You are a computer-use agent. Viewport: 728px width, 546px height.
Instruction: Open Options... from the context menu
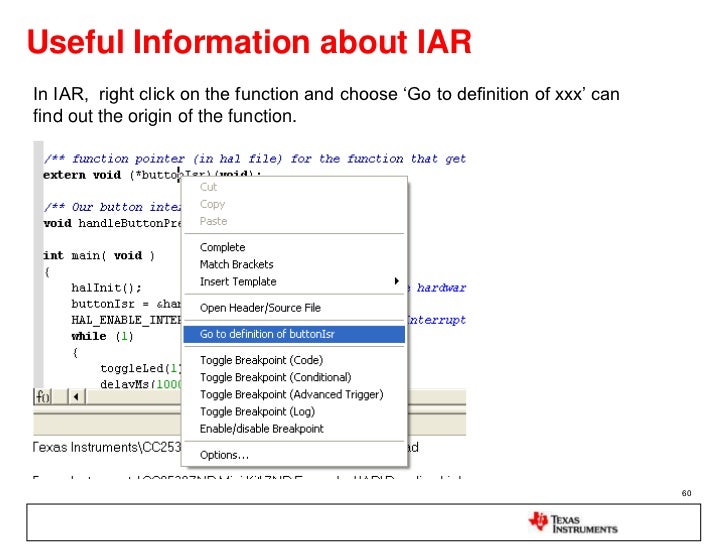click(294, 455)
